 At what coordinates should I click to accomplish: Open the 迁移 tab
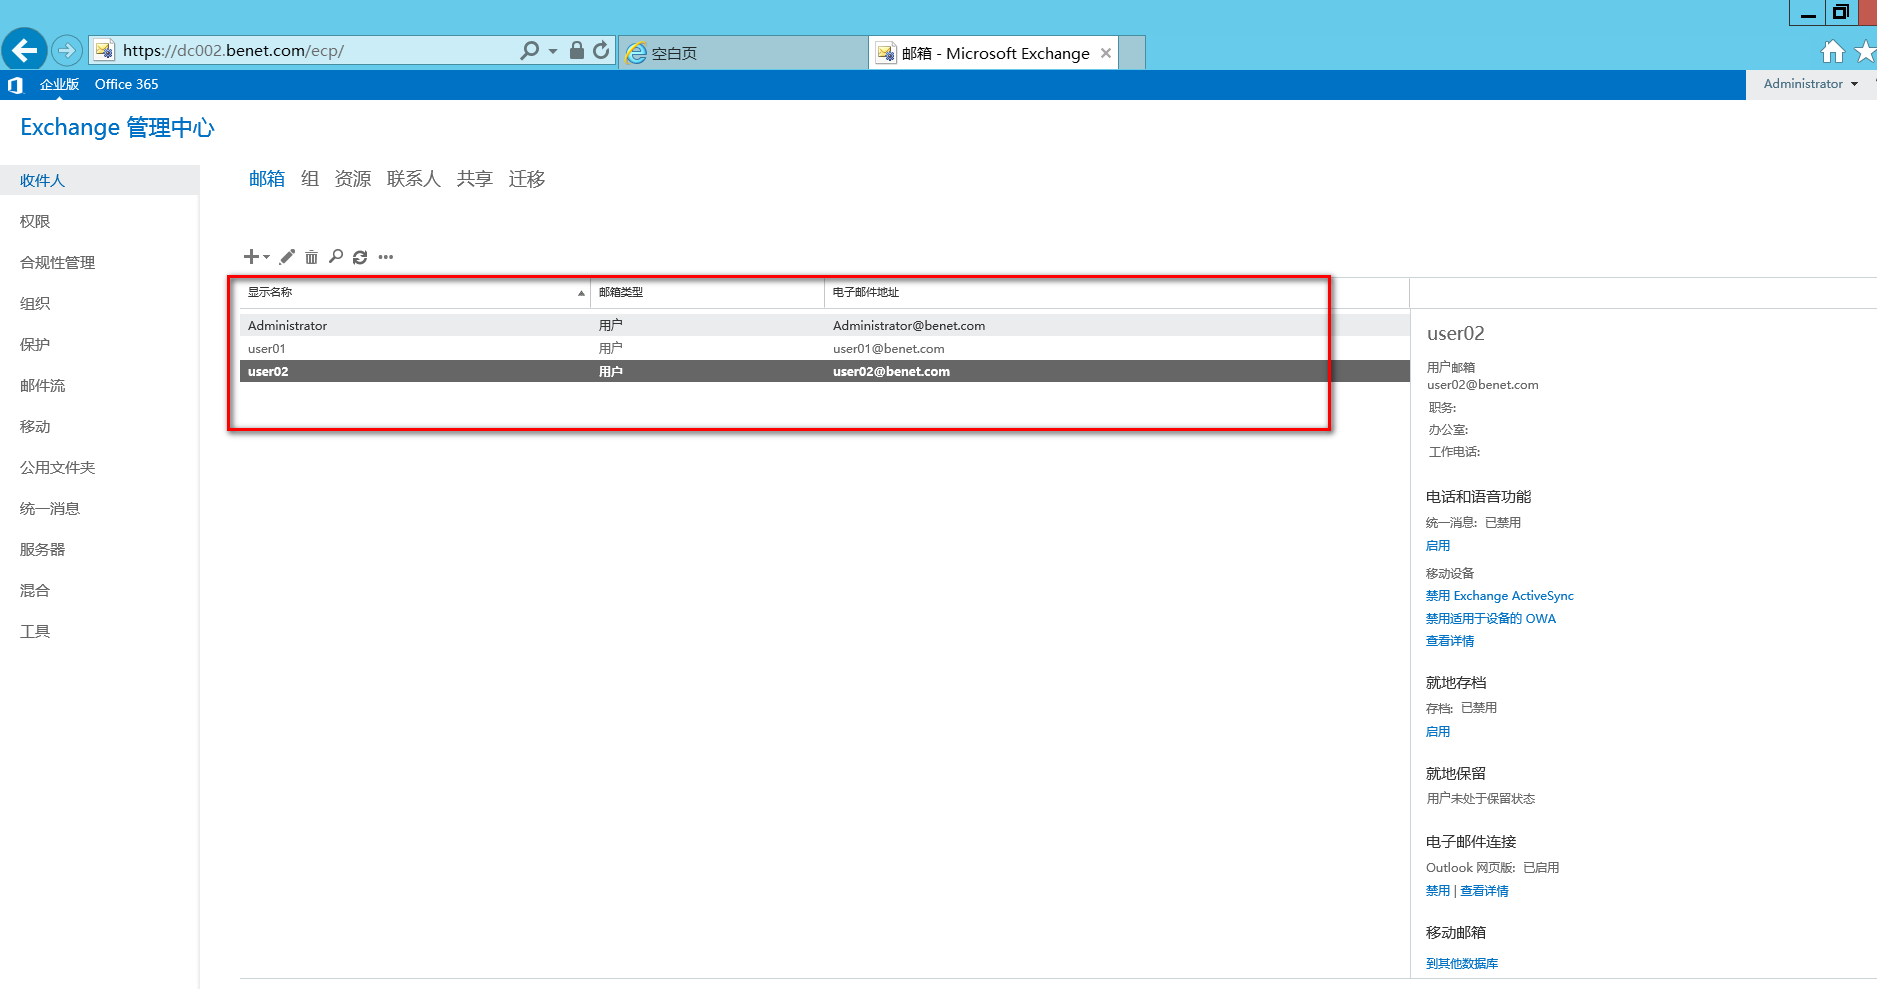pyautogui.click(x=527, y=179)
